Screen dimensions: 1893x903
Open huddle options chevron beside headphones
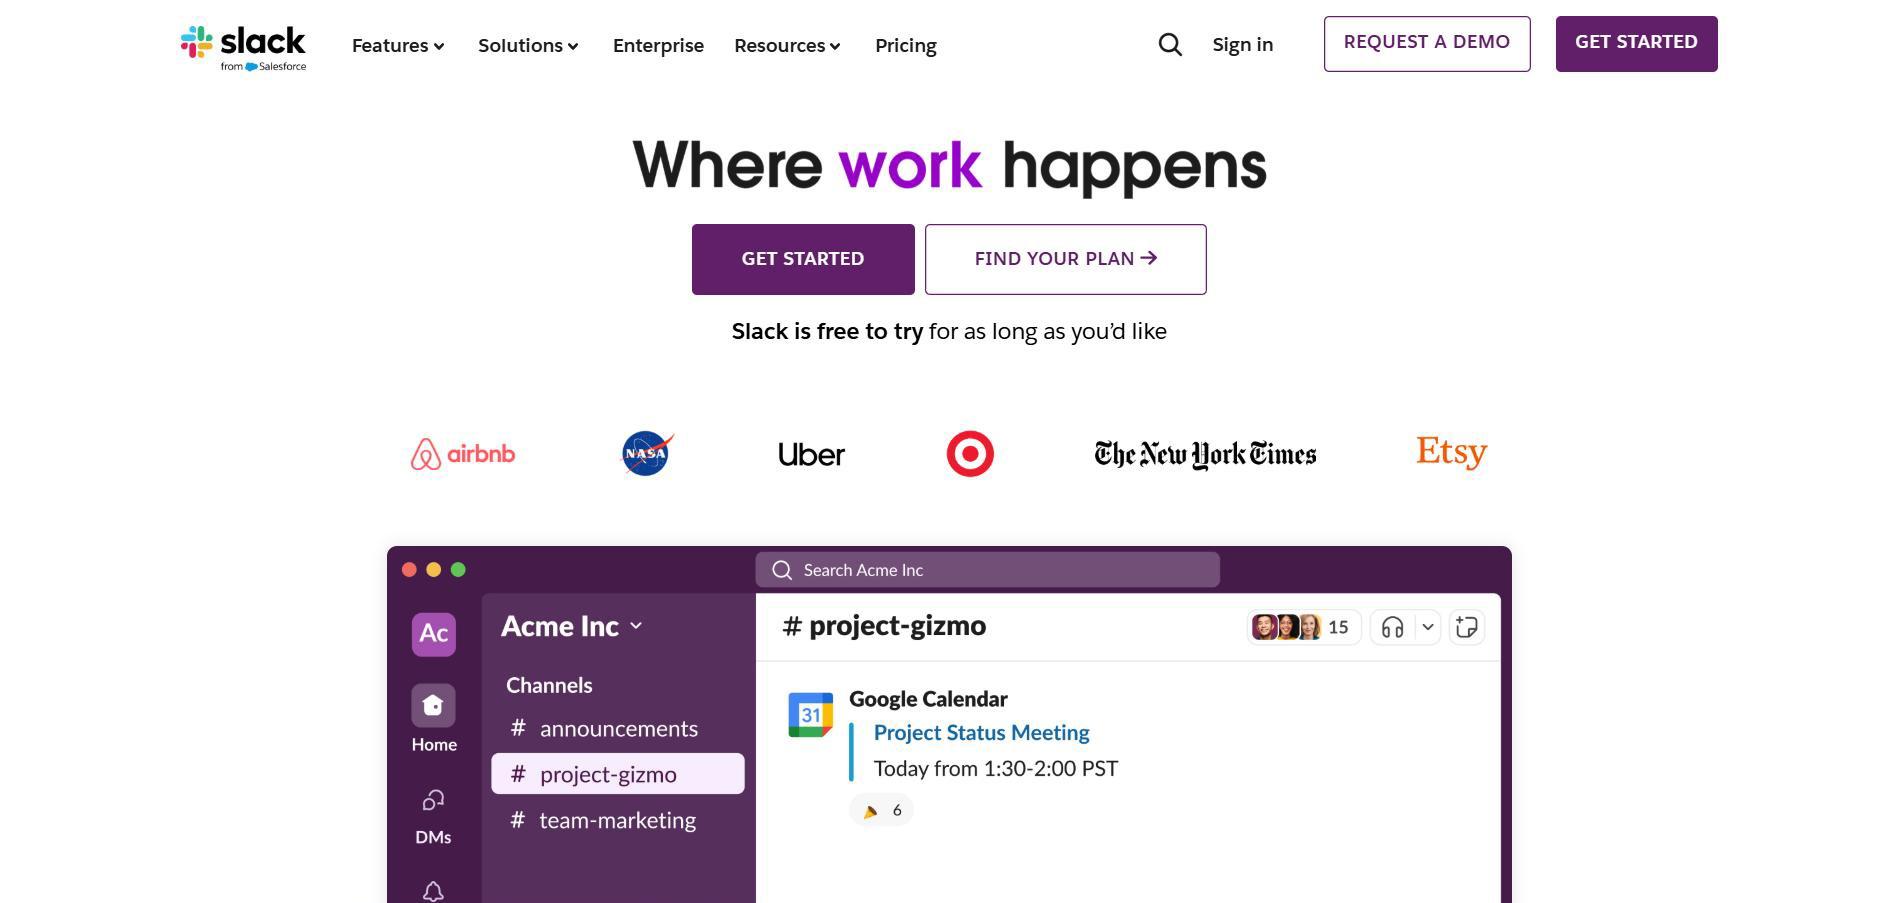tap(1428, 627)
